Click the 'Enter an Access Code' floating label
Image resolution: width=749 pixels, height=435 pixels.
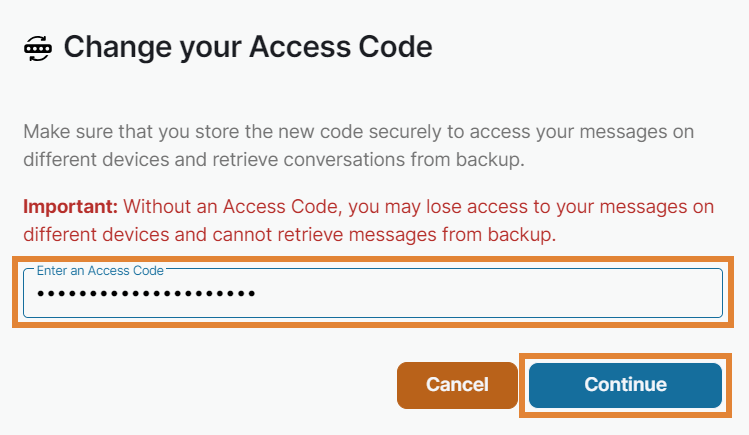[100, 270]
